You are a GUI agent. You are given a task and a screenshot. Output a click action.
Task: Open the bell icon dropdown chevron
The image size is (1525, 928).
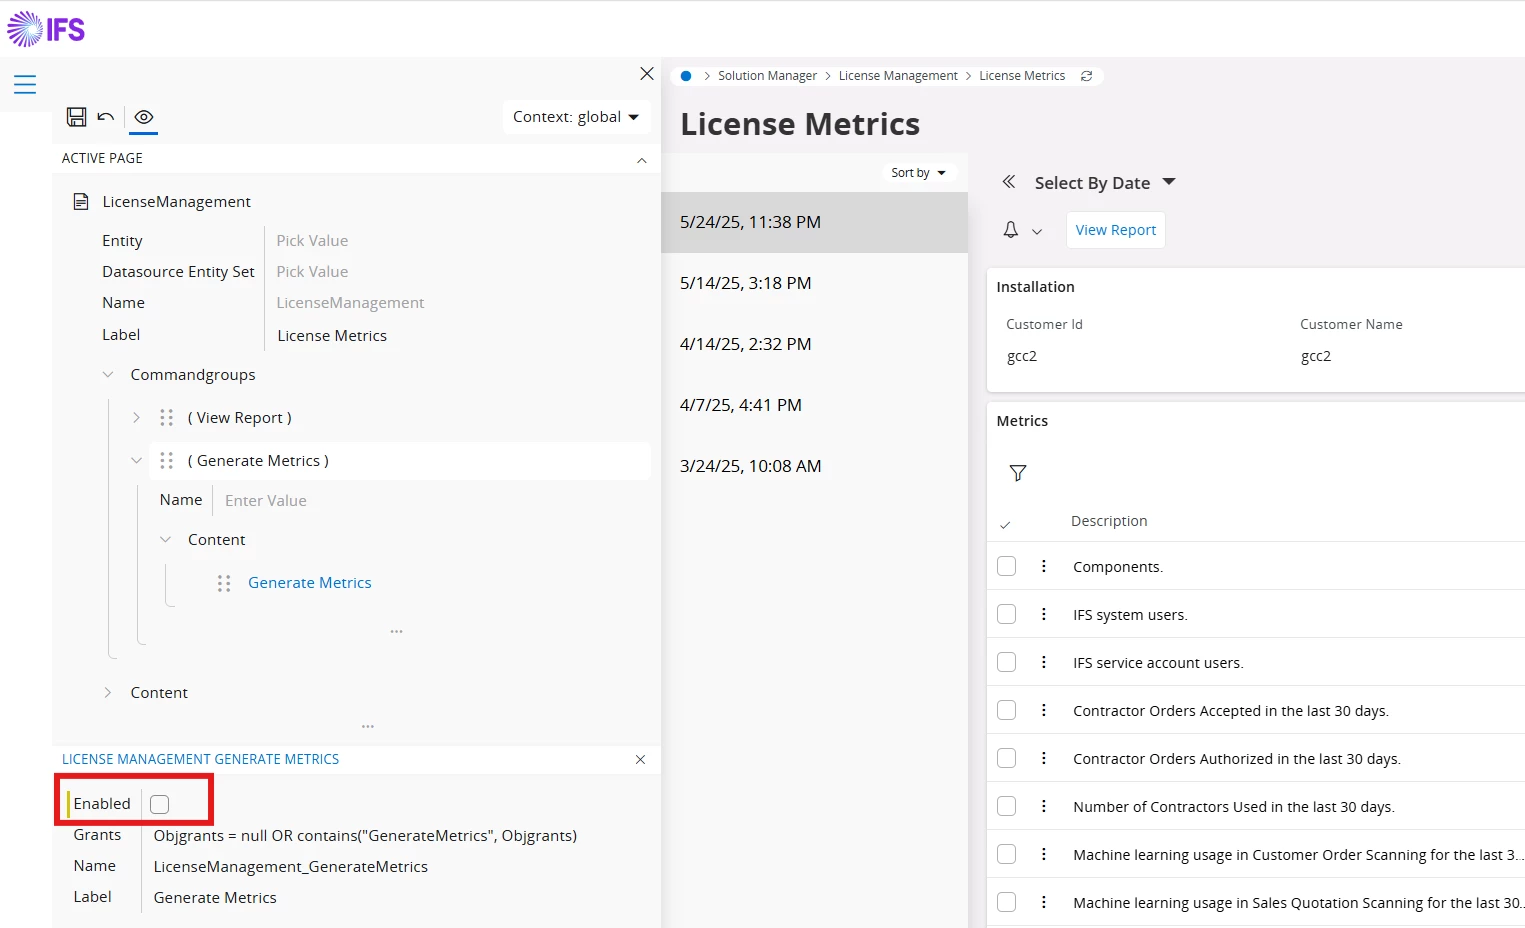(1037, 231)
